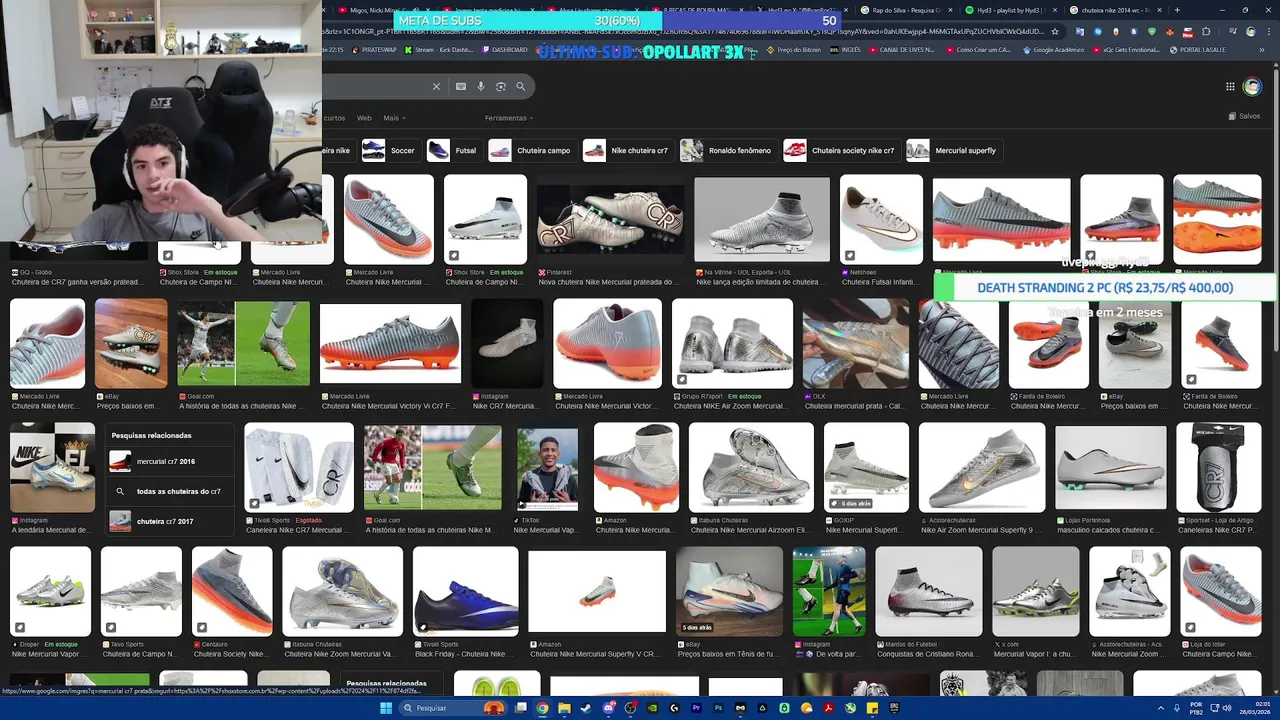Open the Conquistas de Cristiano Ronaldo image
The height and width of the screenshot is (720, 1280).
point(928,592)
